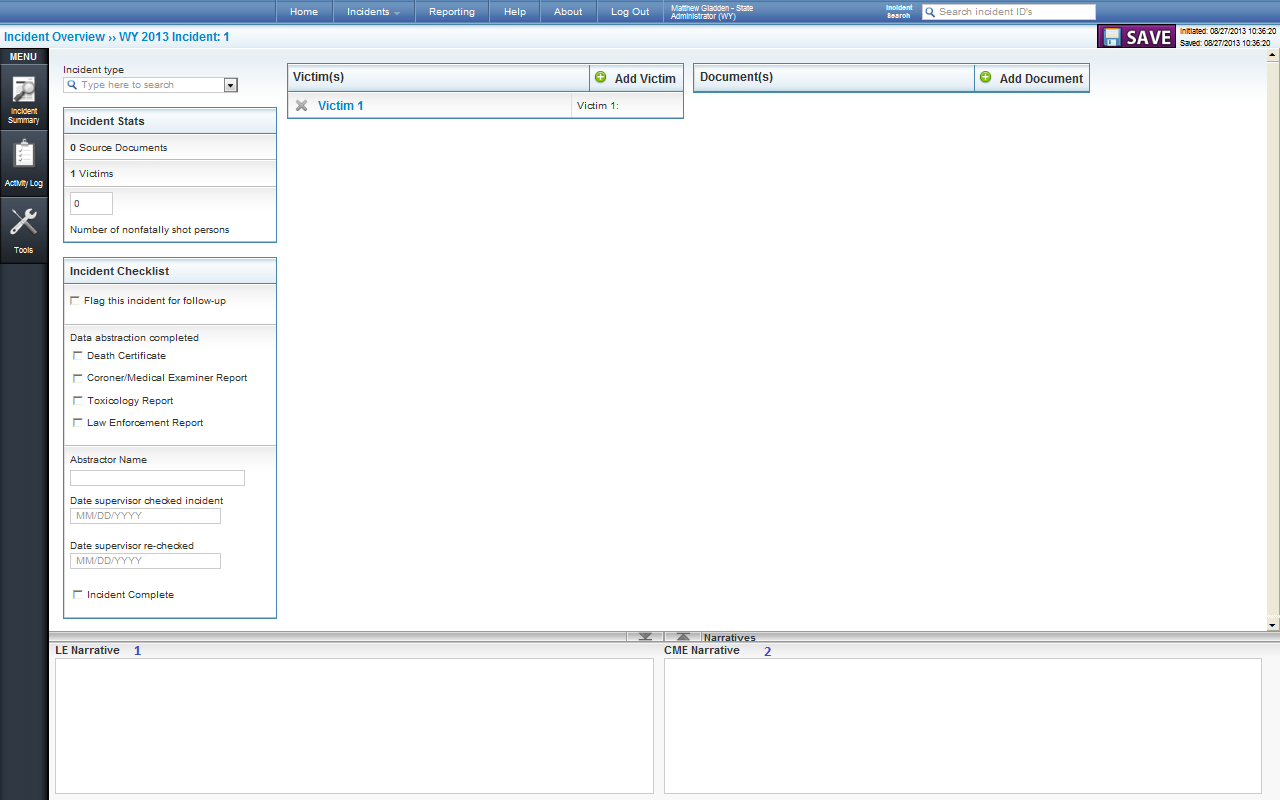Open the Help menu item
This screenshot has width=1280, height=800.
click(x=515, y=12)
